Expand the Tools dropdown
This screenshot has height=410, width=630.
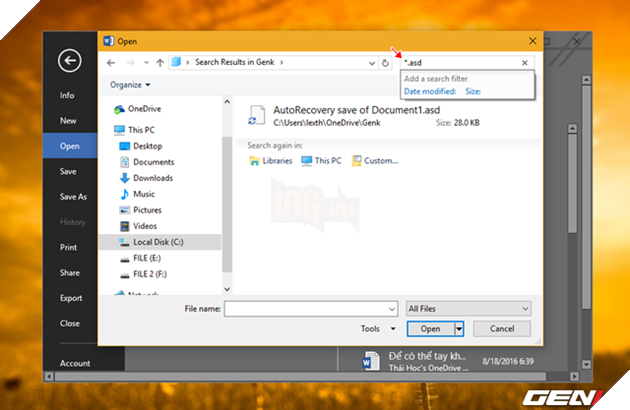click(x=374, y=328)
